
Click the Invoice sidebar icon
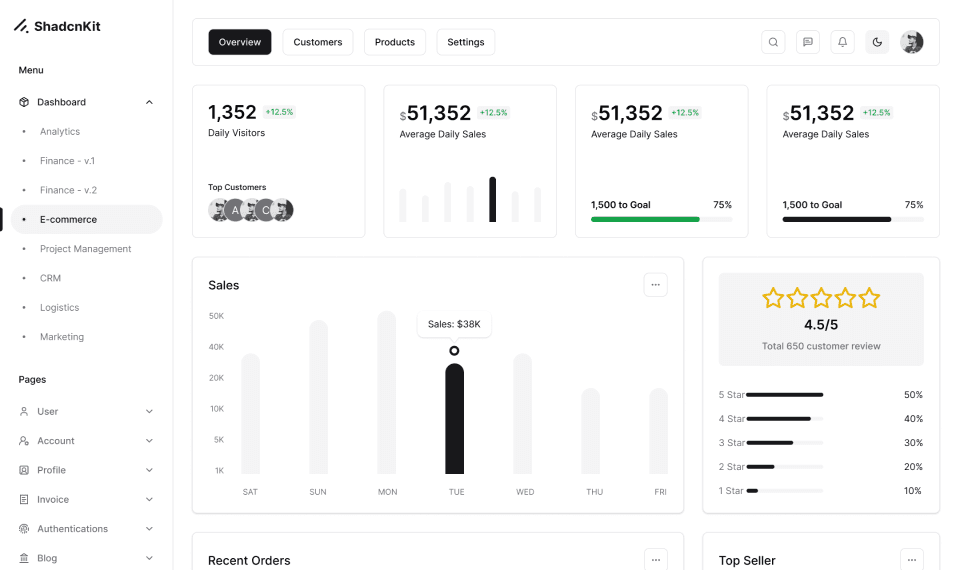[24, 499]
